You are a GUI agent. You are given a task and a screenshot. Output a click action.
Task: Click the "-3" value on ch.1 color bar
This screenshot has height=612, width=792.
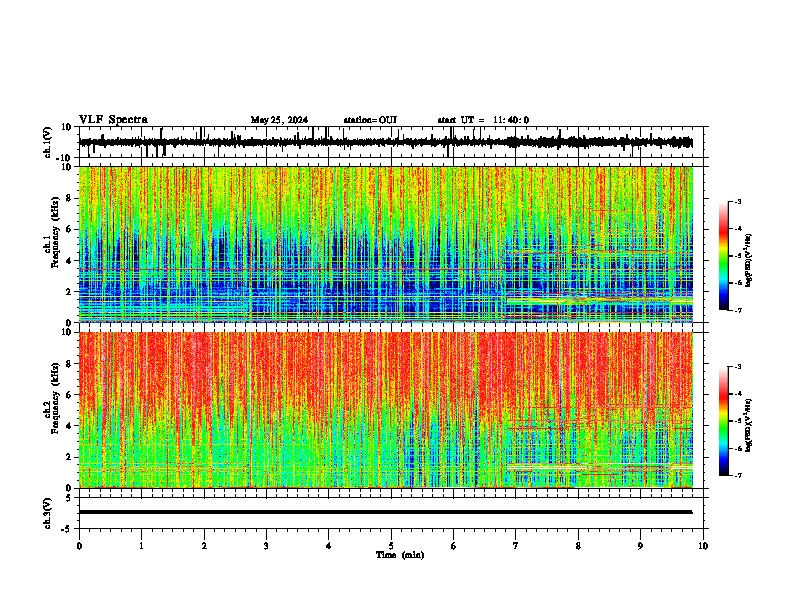(738, 201)
